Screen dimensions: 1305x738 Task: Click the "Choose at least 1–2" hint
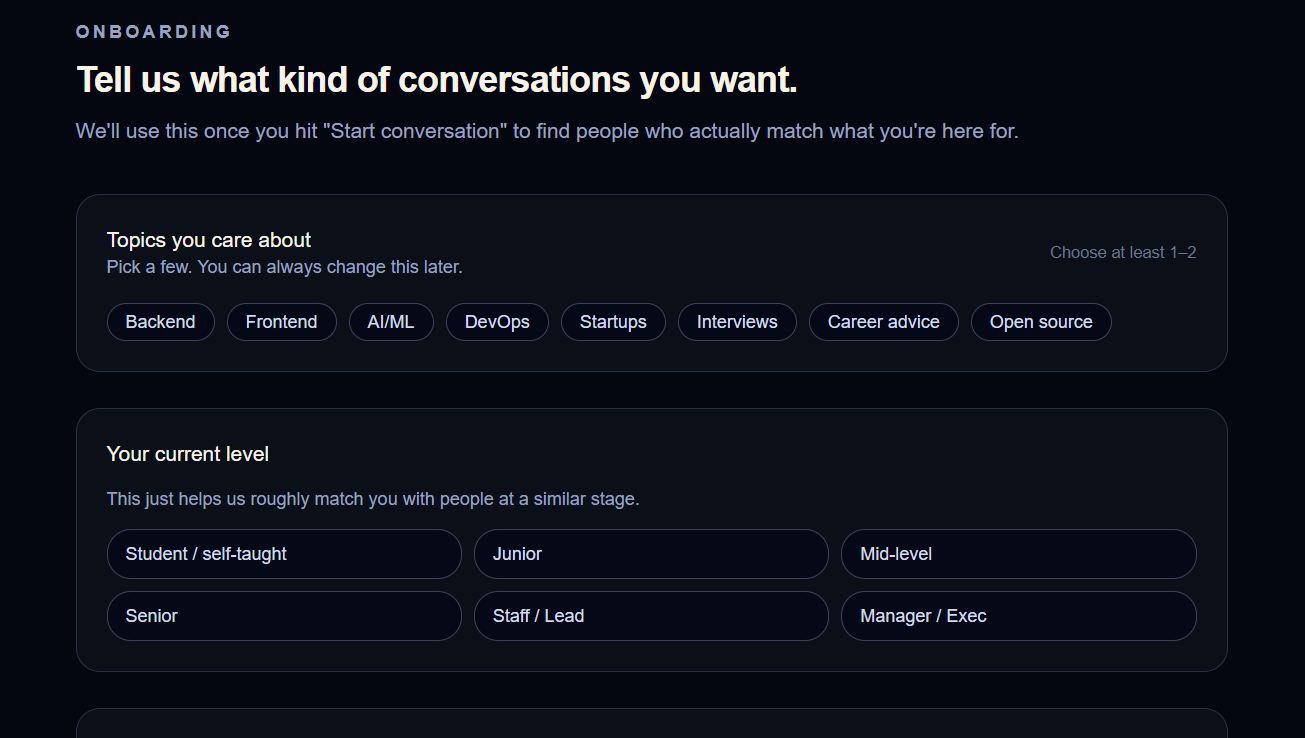click(1123, 253)
